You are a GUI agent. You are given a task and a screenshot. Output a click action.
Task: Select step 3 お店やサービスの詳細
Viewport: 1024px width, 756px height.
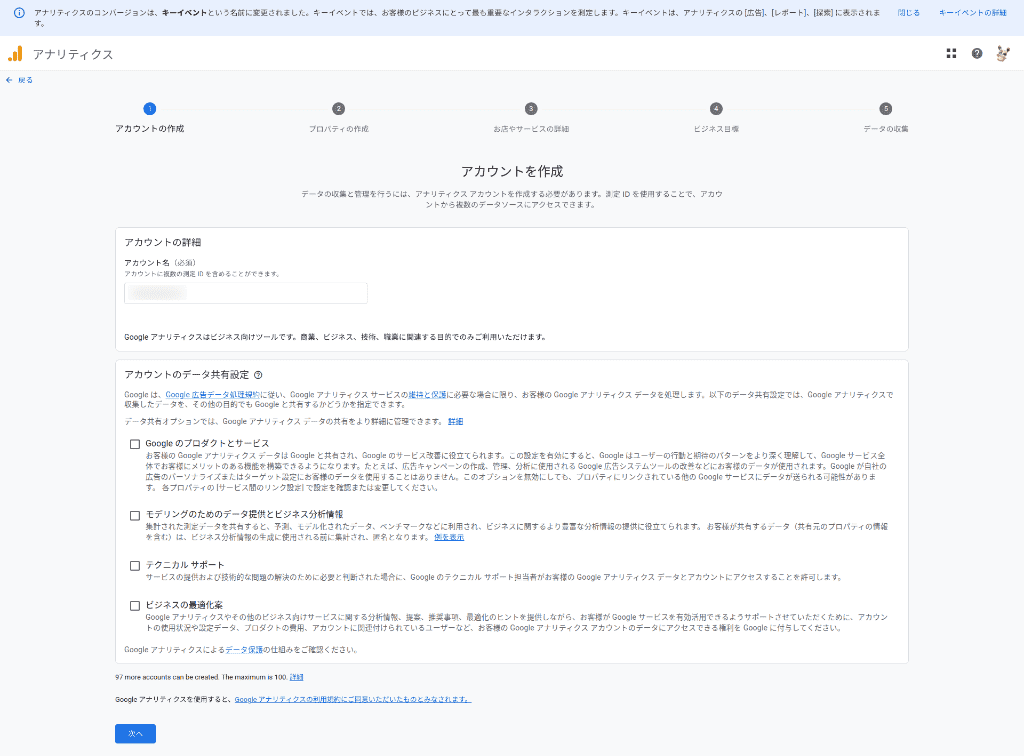pyautogui.click(x=531, y=109)
